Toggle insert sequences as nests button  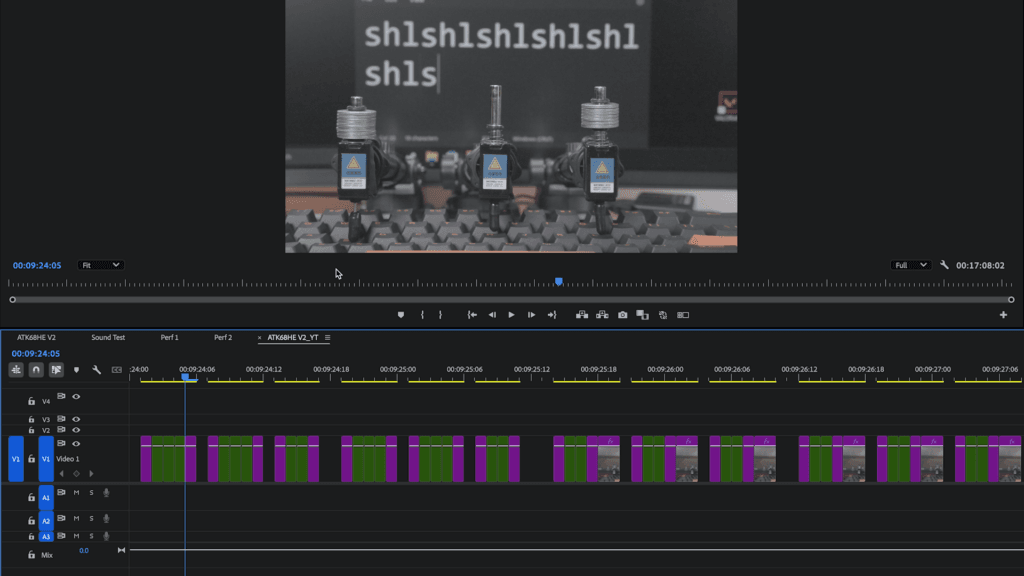pyautogui.click(x=16, y=370)
